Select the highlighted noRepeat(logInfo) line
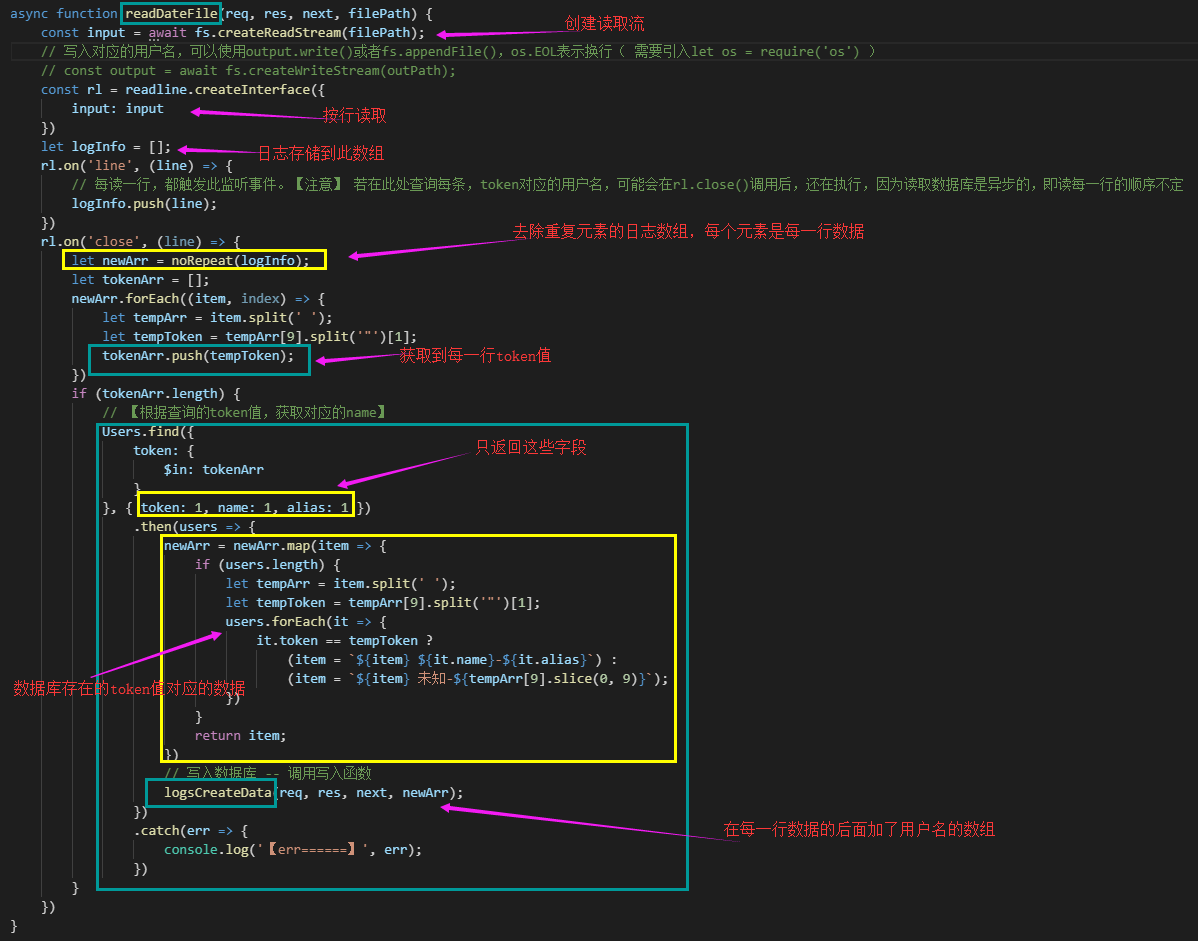The height and width of the screenshot is (941, 1198). coord(196,260)
